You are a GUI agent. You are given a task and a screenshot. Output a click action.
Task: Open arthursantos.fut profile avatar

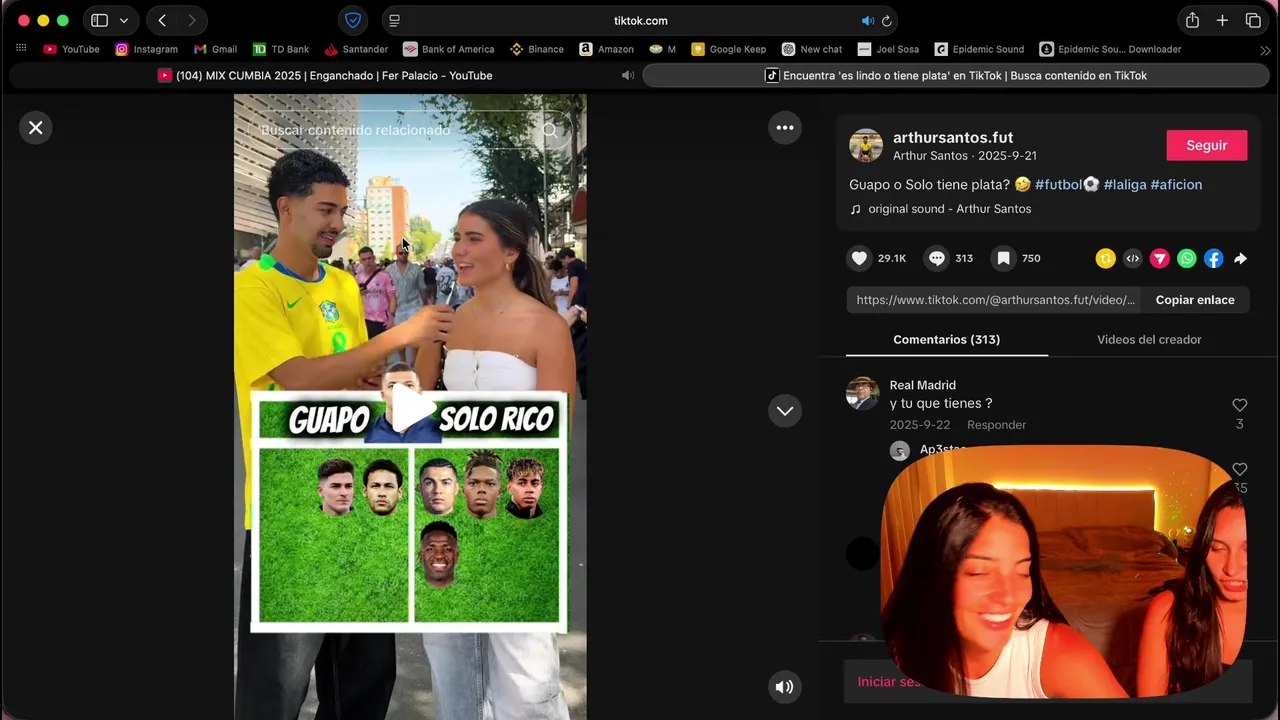(x=866, y=145)
